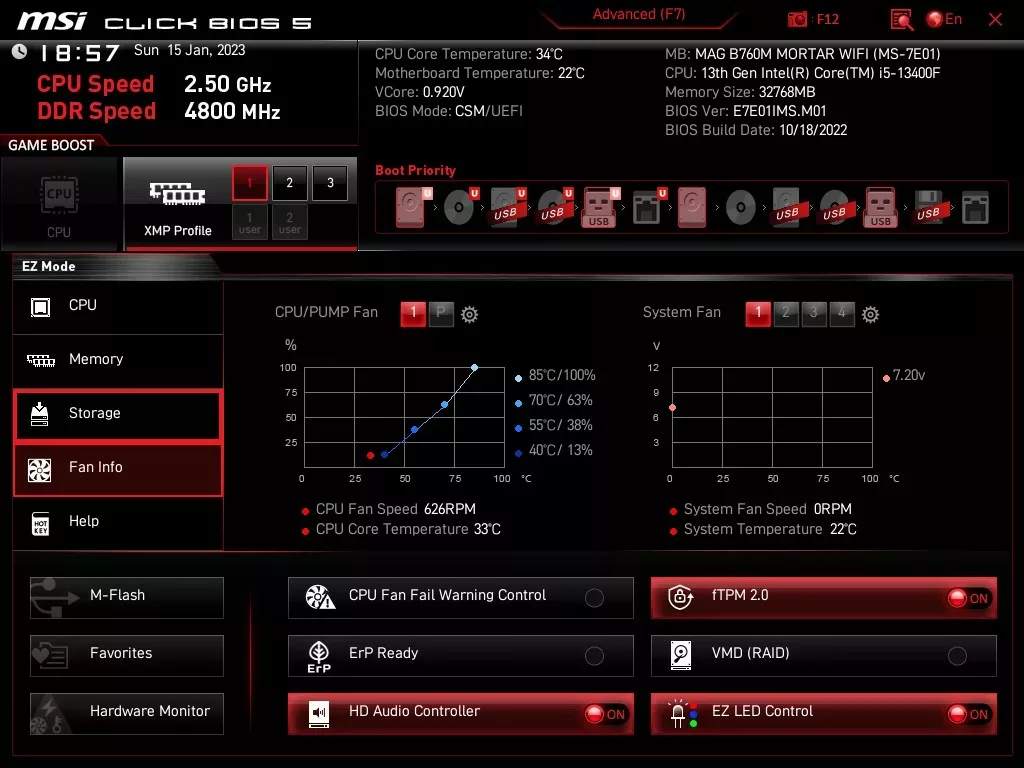Switch to System Fan 3 tab
Screen dimensions: 1024x768
813,313
